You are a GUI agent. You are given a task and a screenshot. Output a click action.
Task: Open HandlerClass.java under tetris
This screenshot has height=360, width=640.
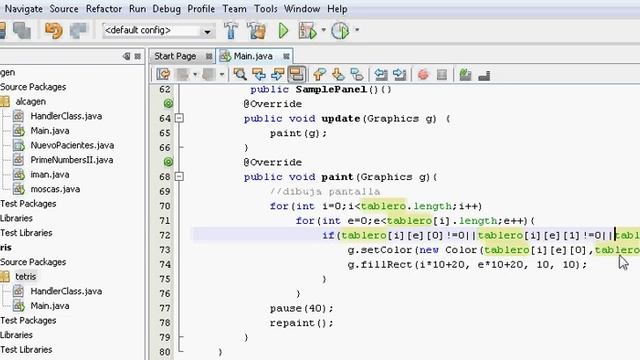click(66, 291)
